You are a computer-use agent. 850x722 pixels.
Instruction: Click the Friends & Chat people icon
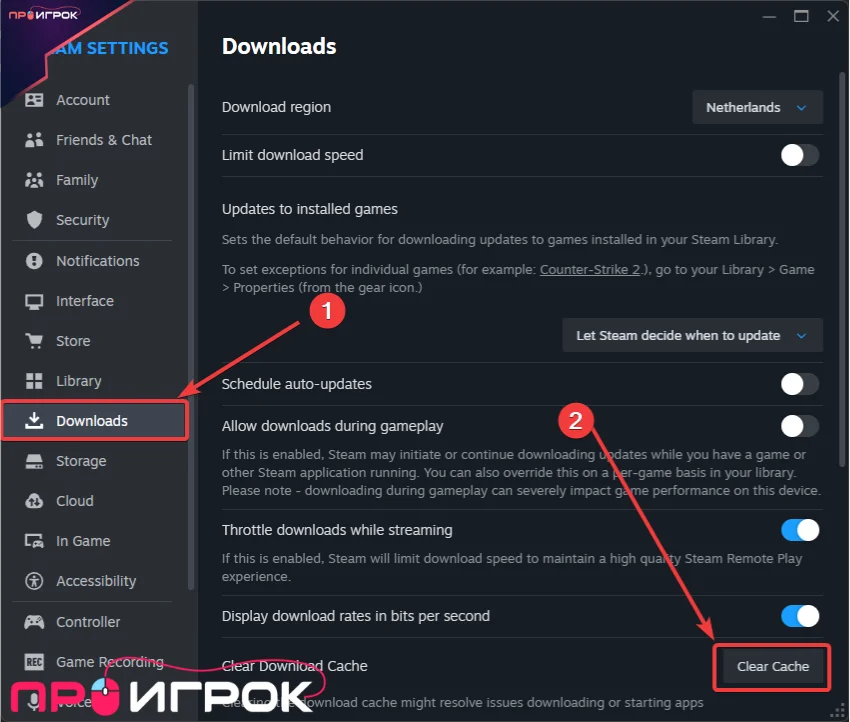tap(35, 140)
